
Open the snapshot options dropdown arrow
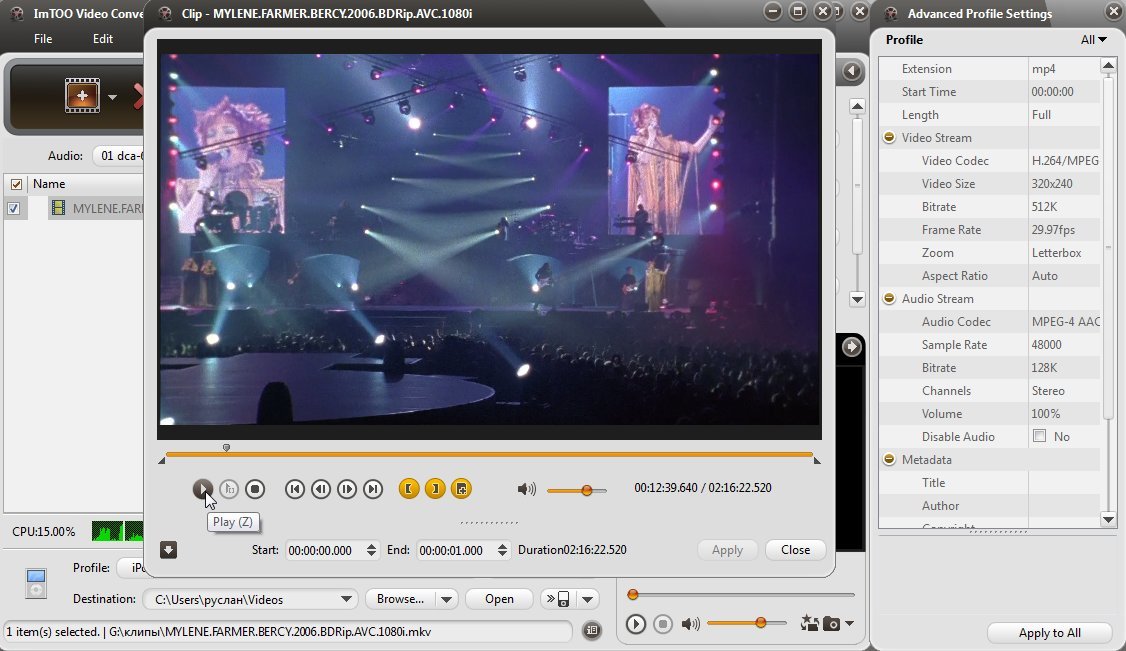(x=850, y=624)
